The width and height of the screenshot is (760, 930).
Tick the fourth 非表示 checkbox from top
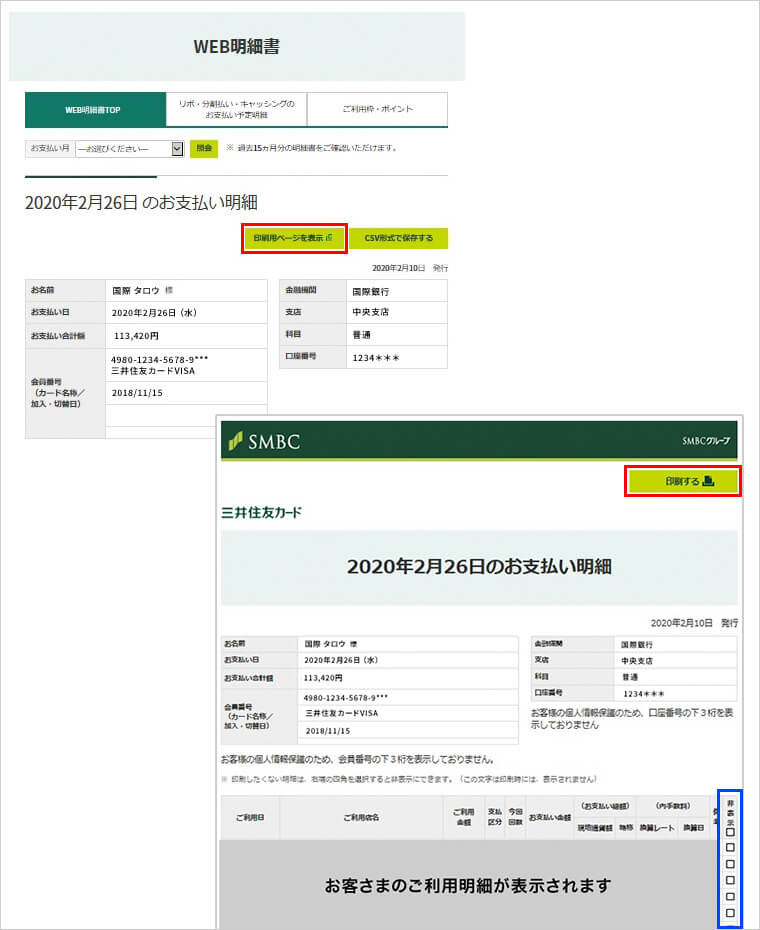point(730,880)
